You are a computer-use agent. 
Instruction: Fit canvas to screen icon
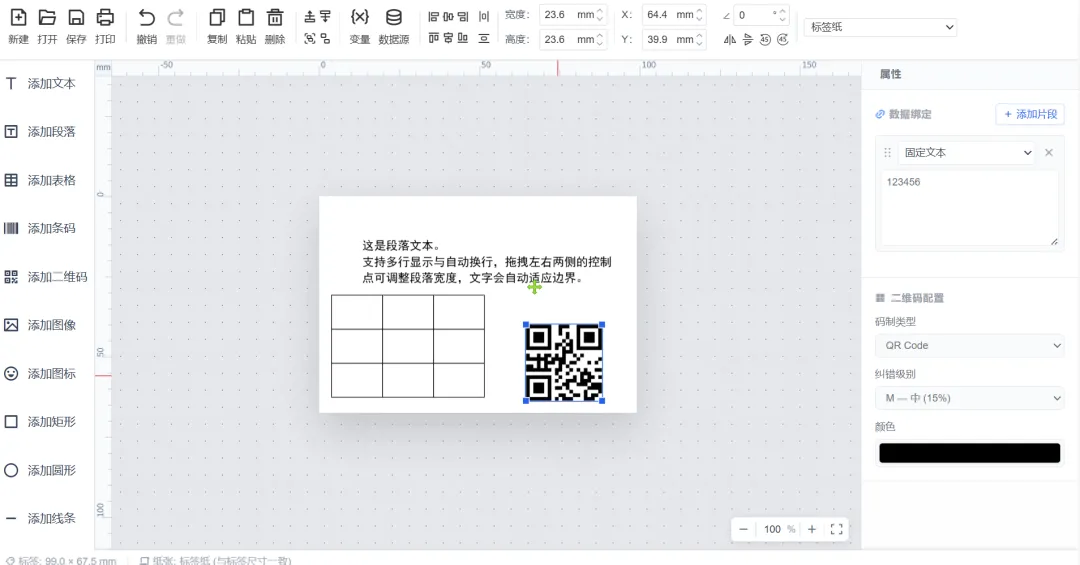[836, 529]
